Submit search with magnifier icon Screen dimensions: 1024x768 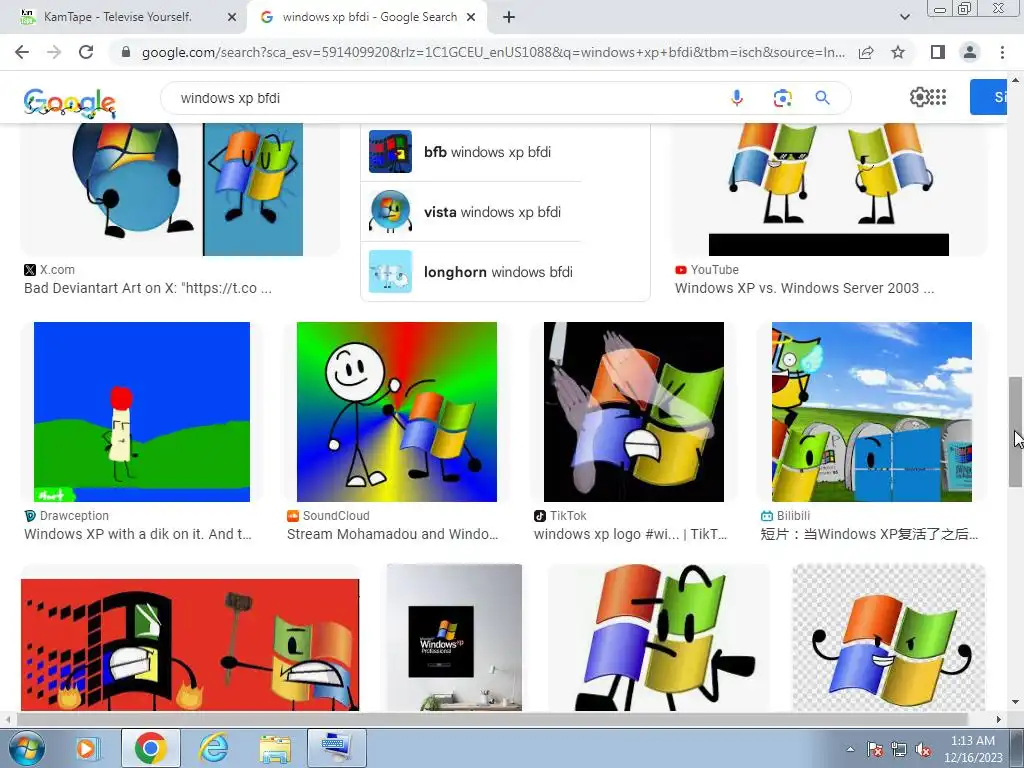823,98
